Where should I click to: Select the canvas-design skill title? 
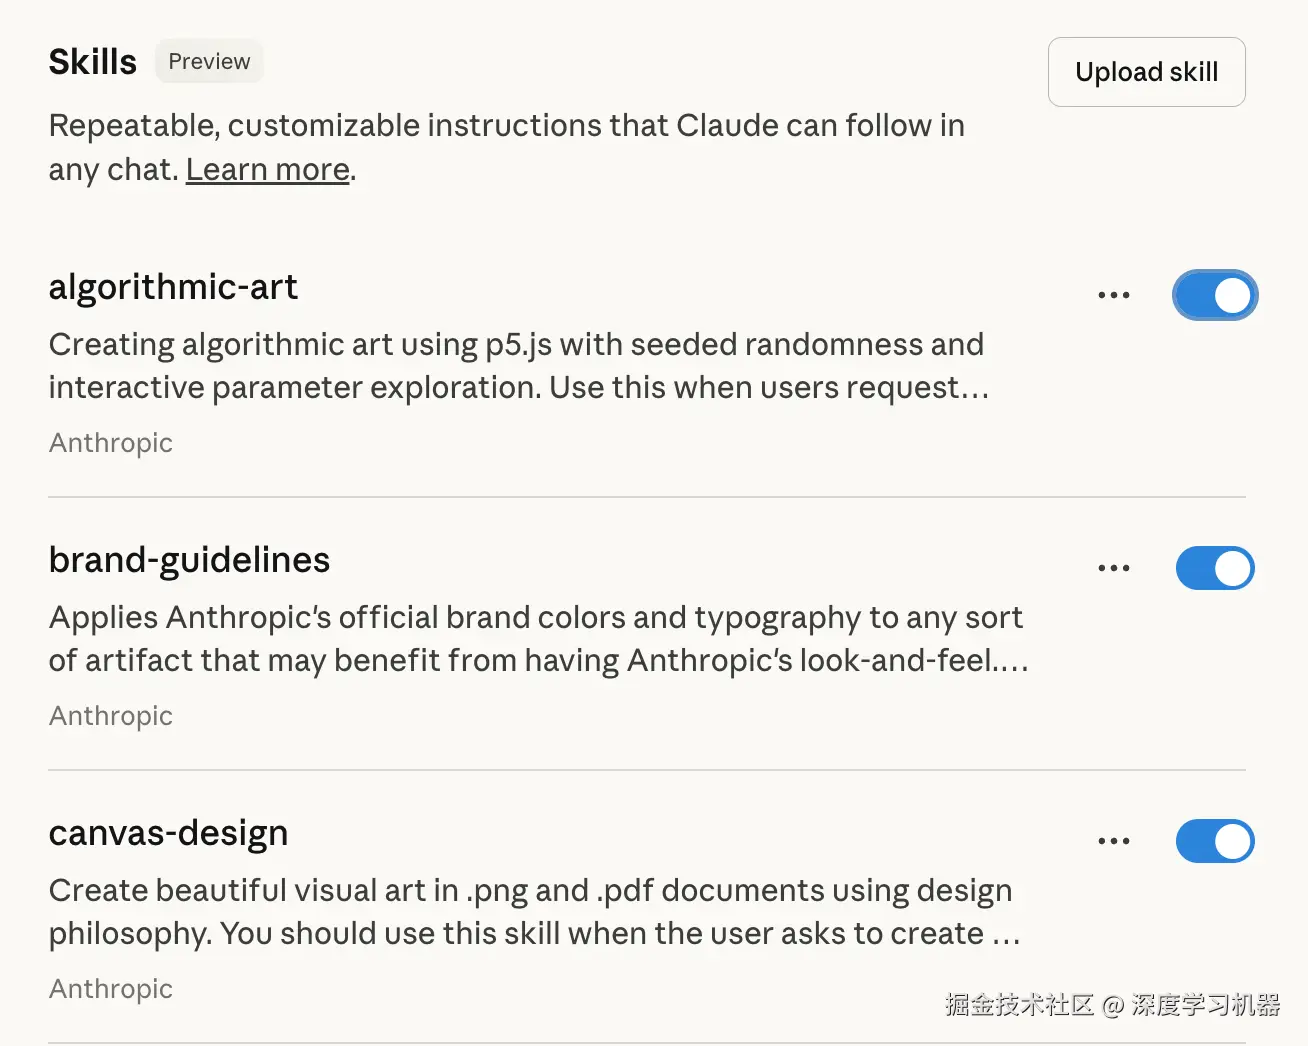[x=168, y=833]
